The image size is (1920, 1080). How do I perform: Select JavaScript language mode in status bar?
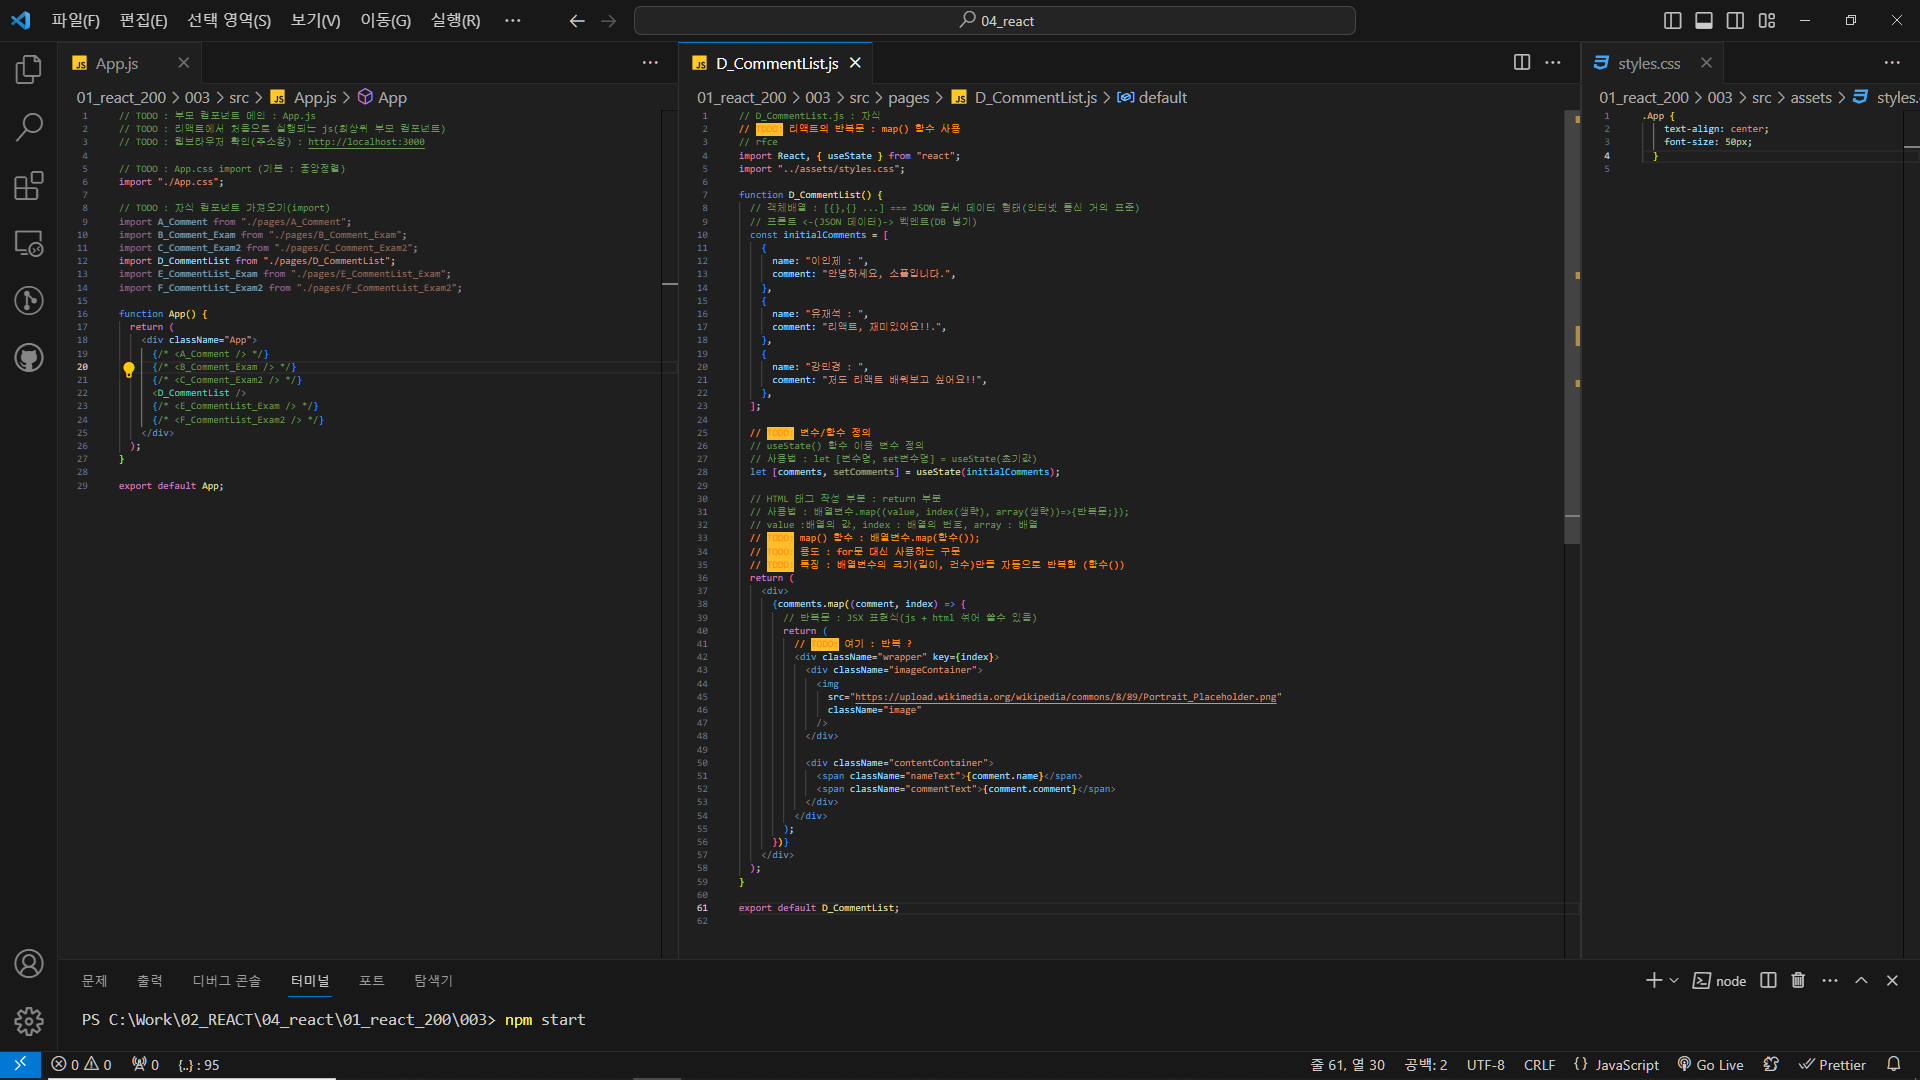1626,1065
